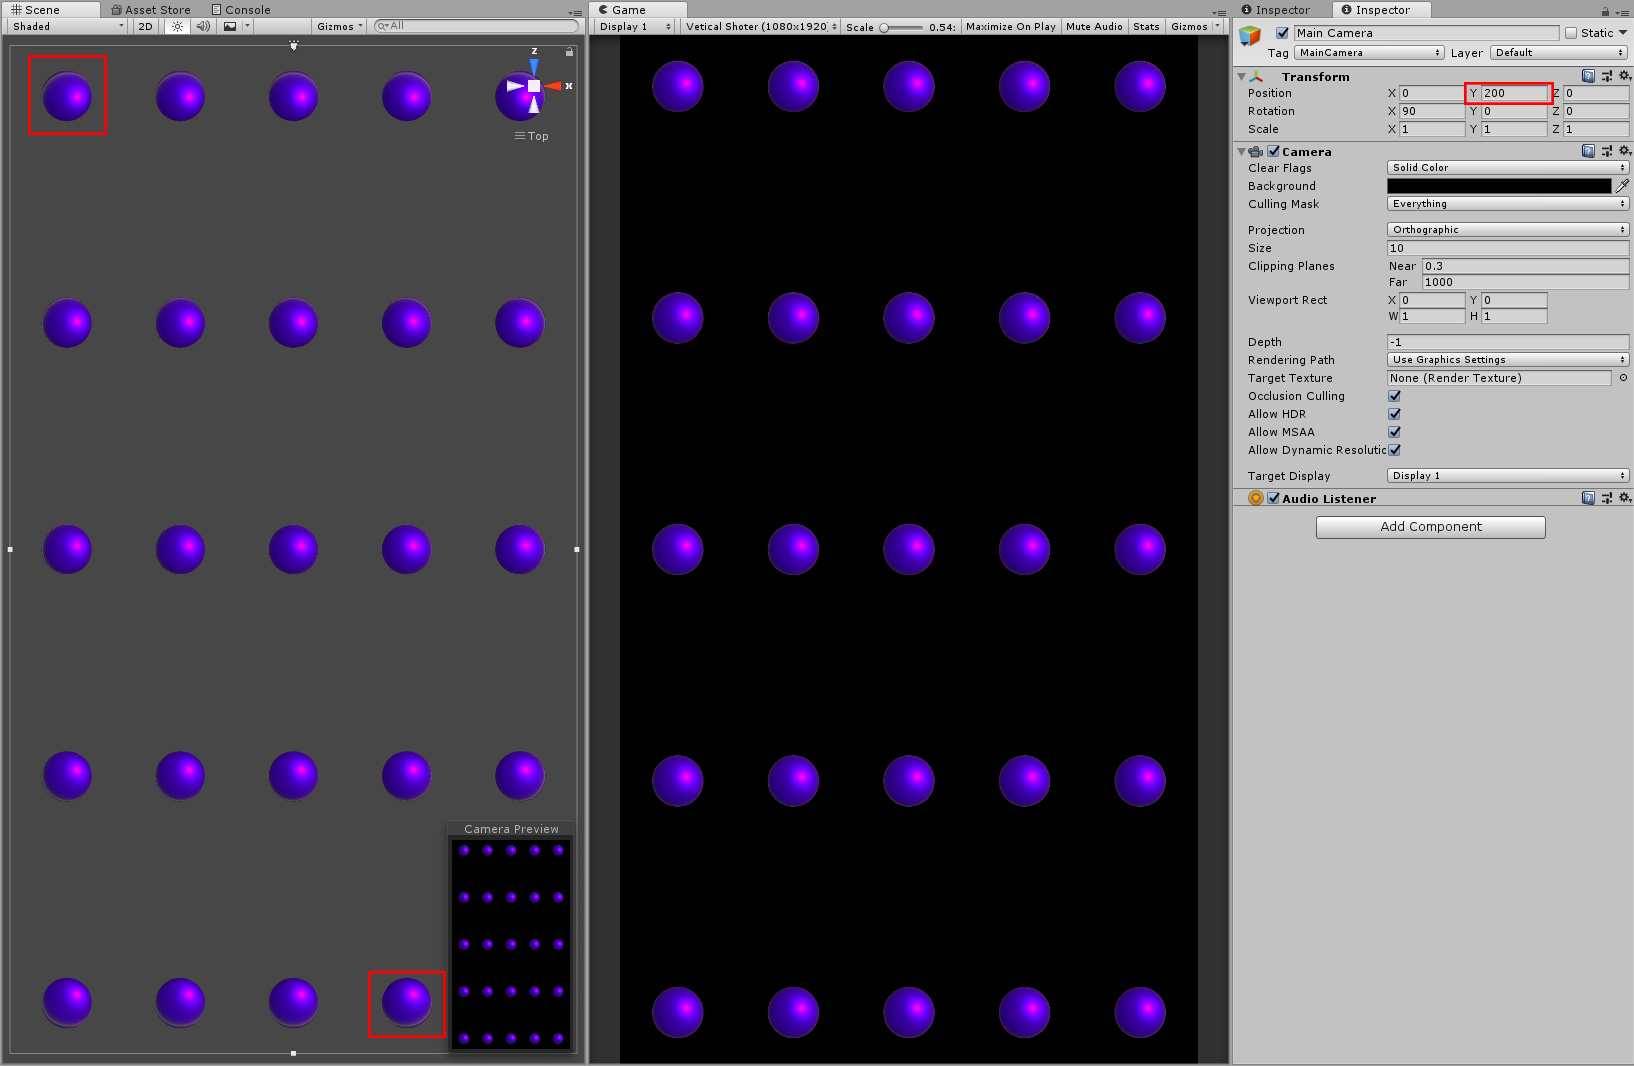
Task: Open Game panel context menu icon
Action: coord(1219,12)
